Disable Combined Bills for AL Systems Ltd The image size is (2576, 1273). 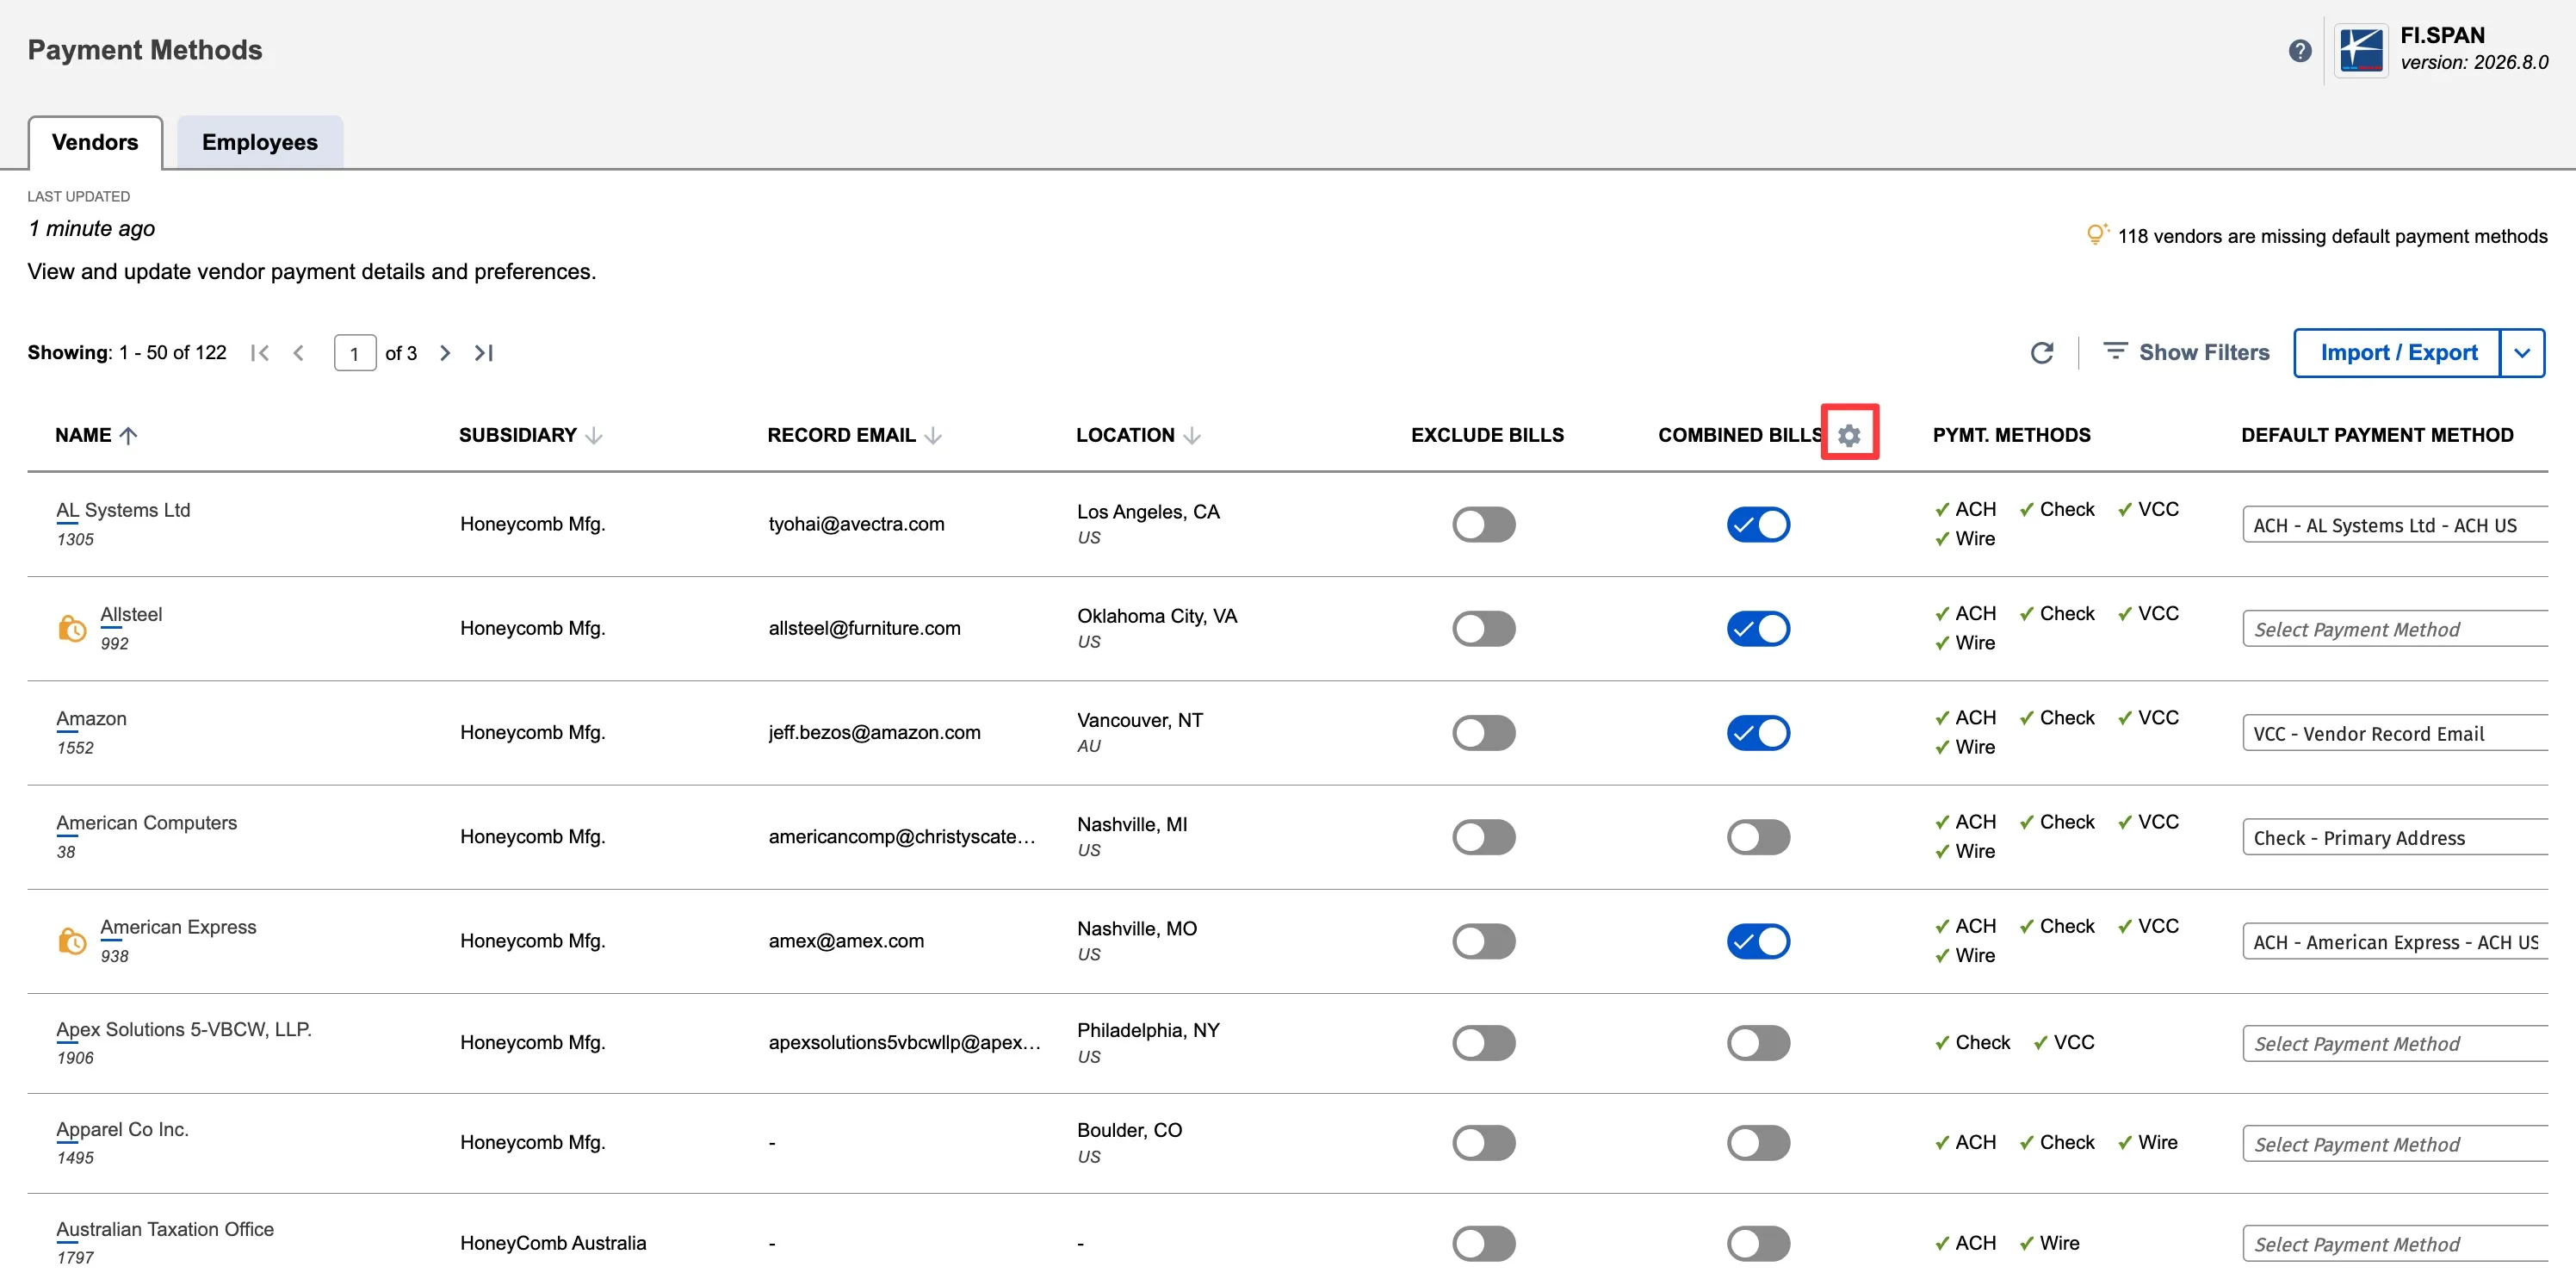pos(1758,524)
